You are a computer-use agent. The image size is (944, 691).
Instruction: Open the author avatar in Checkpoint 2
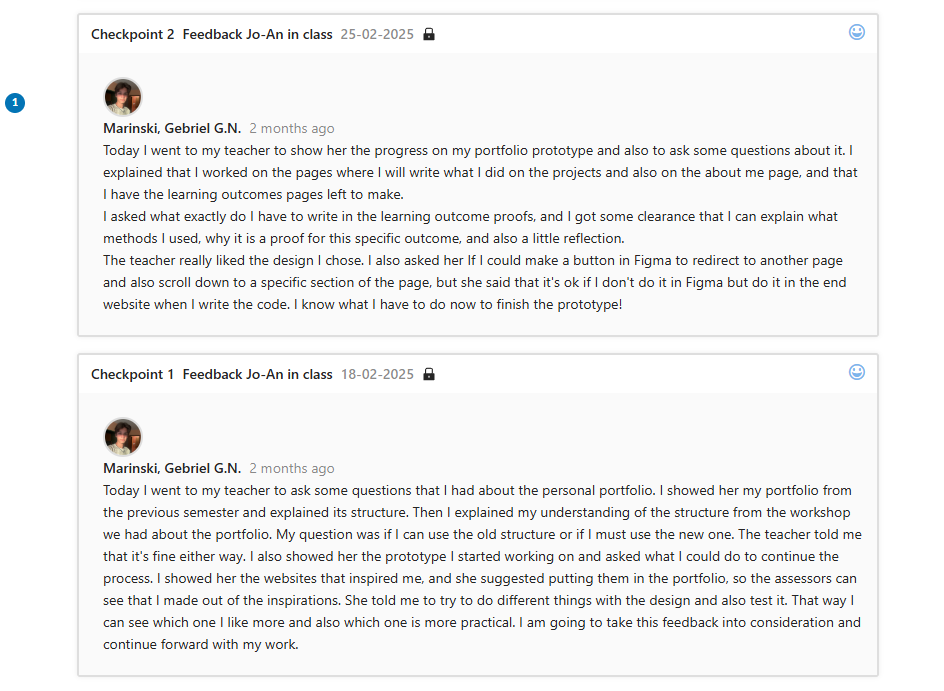pos(123,97)
